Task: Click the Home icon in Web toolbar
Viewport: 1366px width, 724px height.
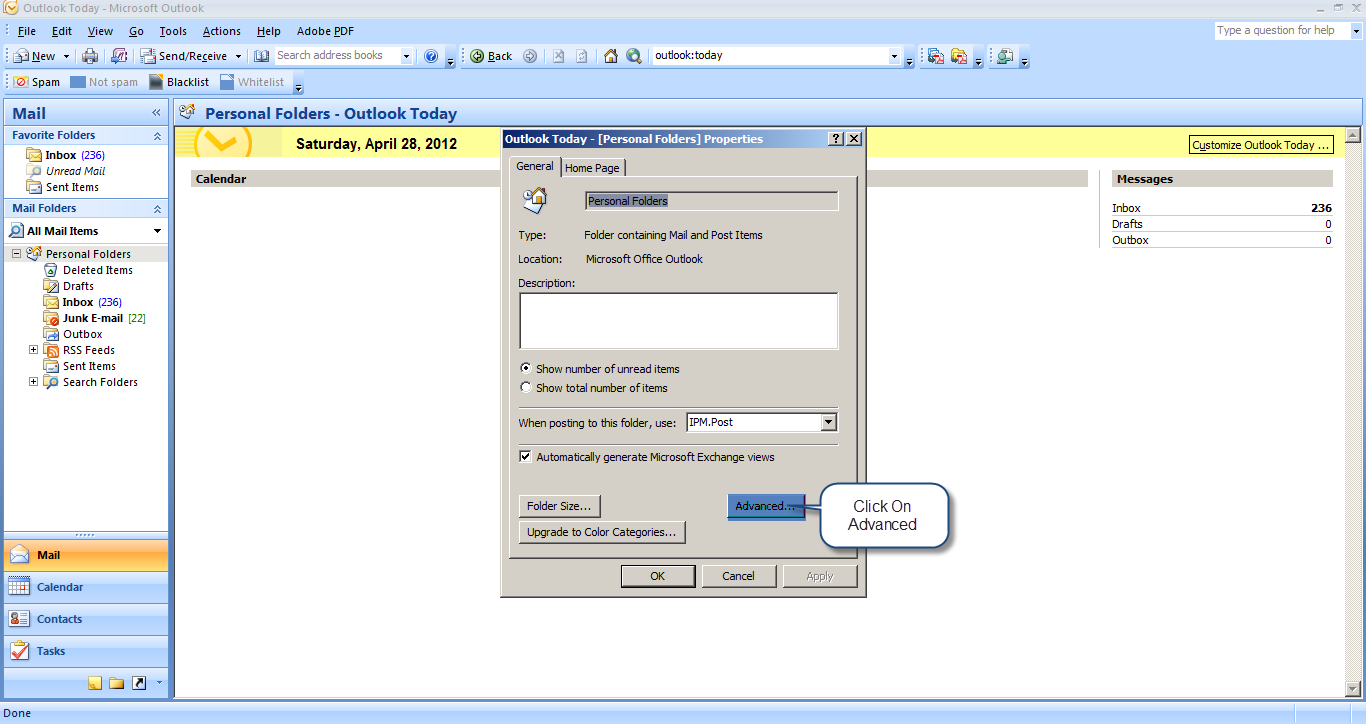Action: (611, 56)
